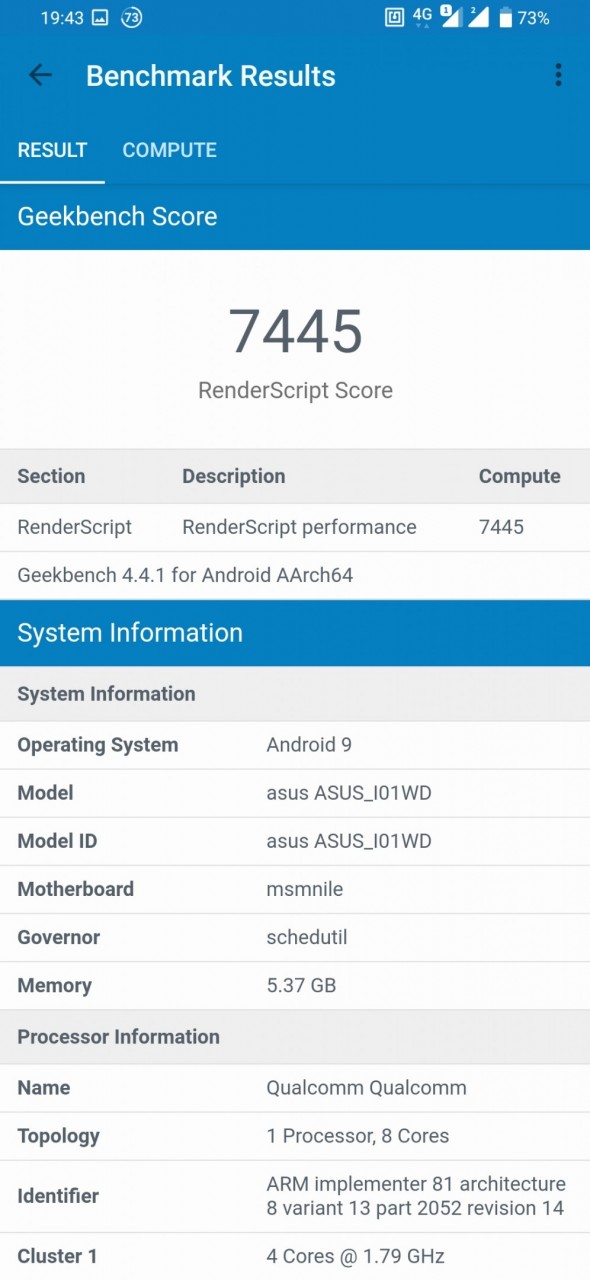
Task: Tap the Memory 5.37 GB row
Action: coord(295,985)
